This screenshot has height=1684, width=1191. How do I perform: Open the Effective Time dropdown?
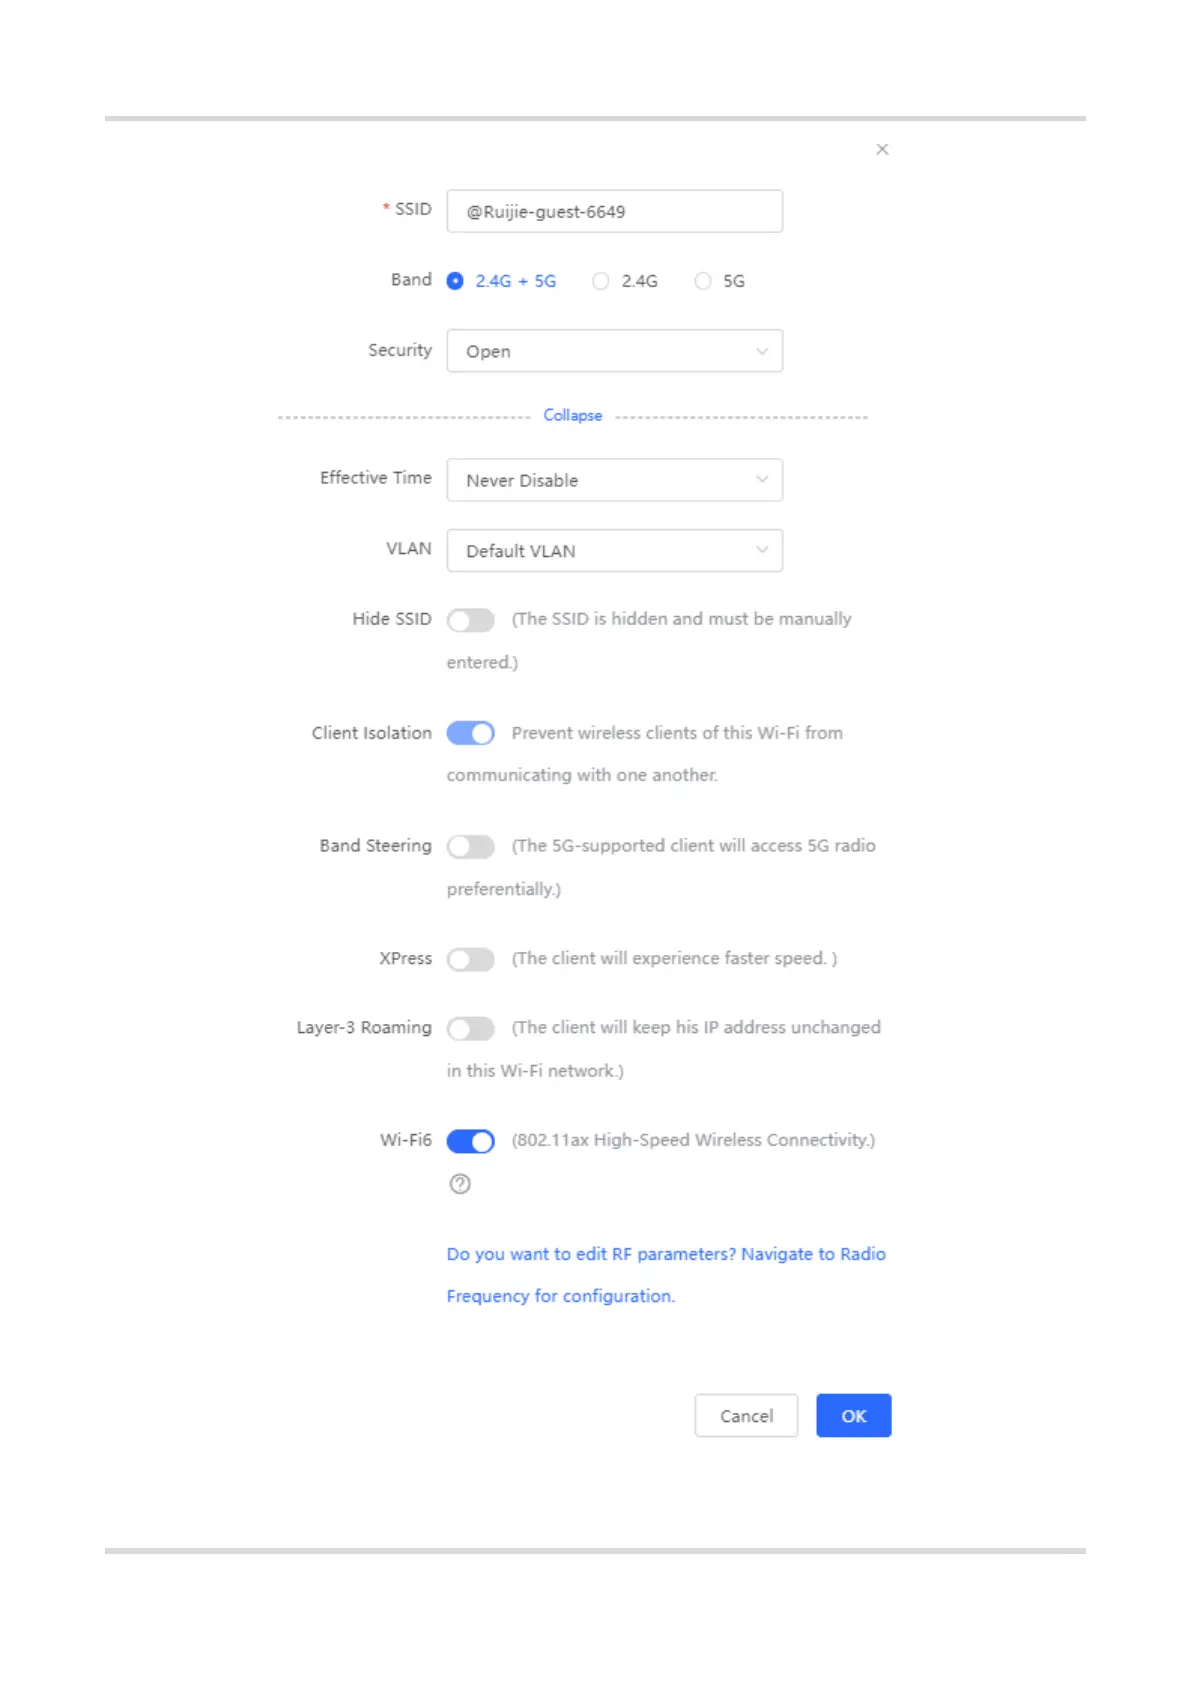point(615,480)
